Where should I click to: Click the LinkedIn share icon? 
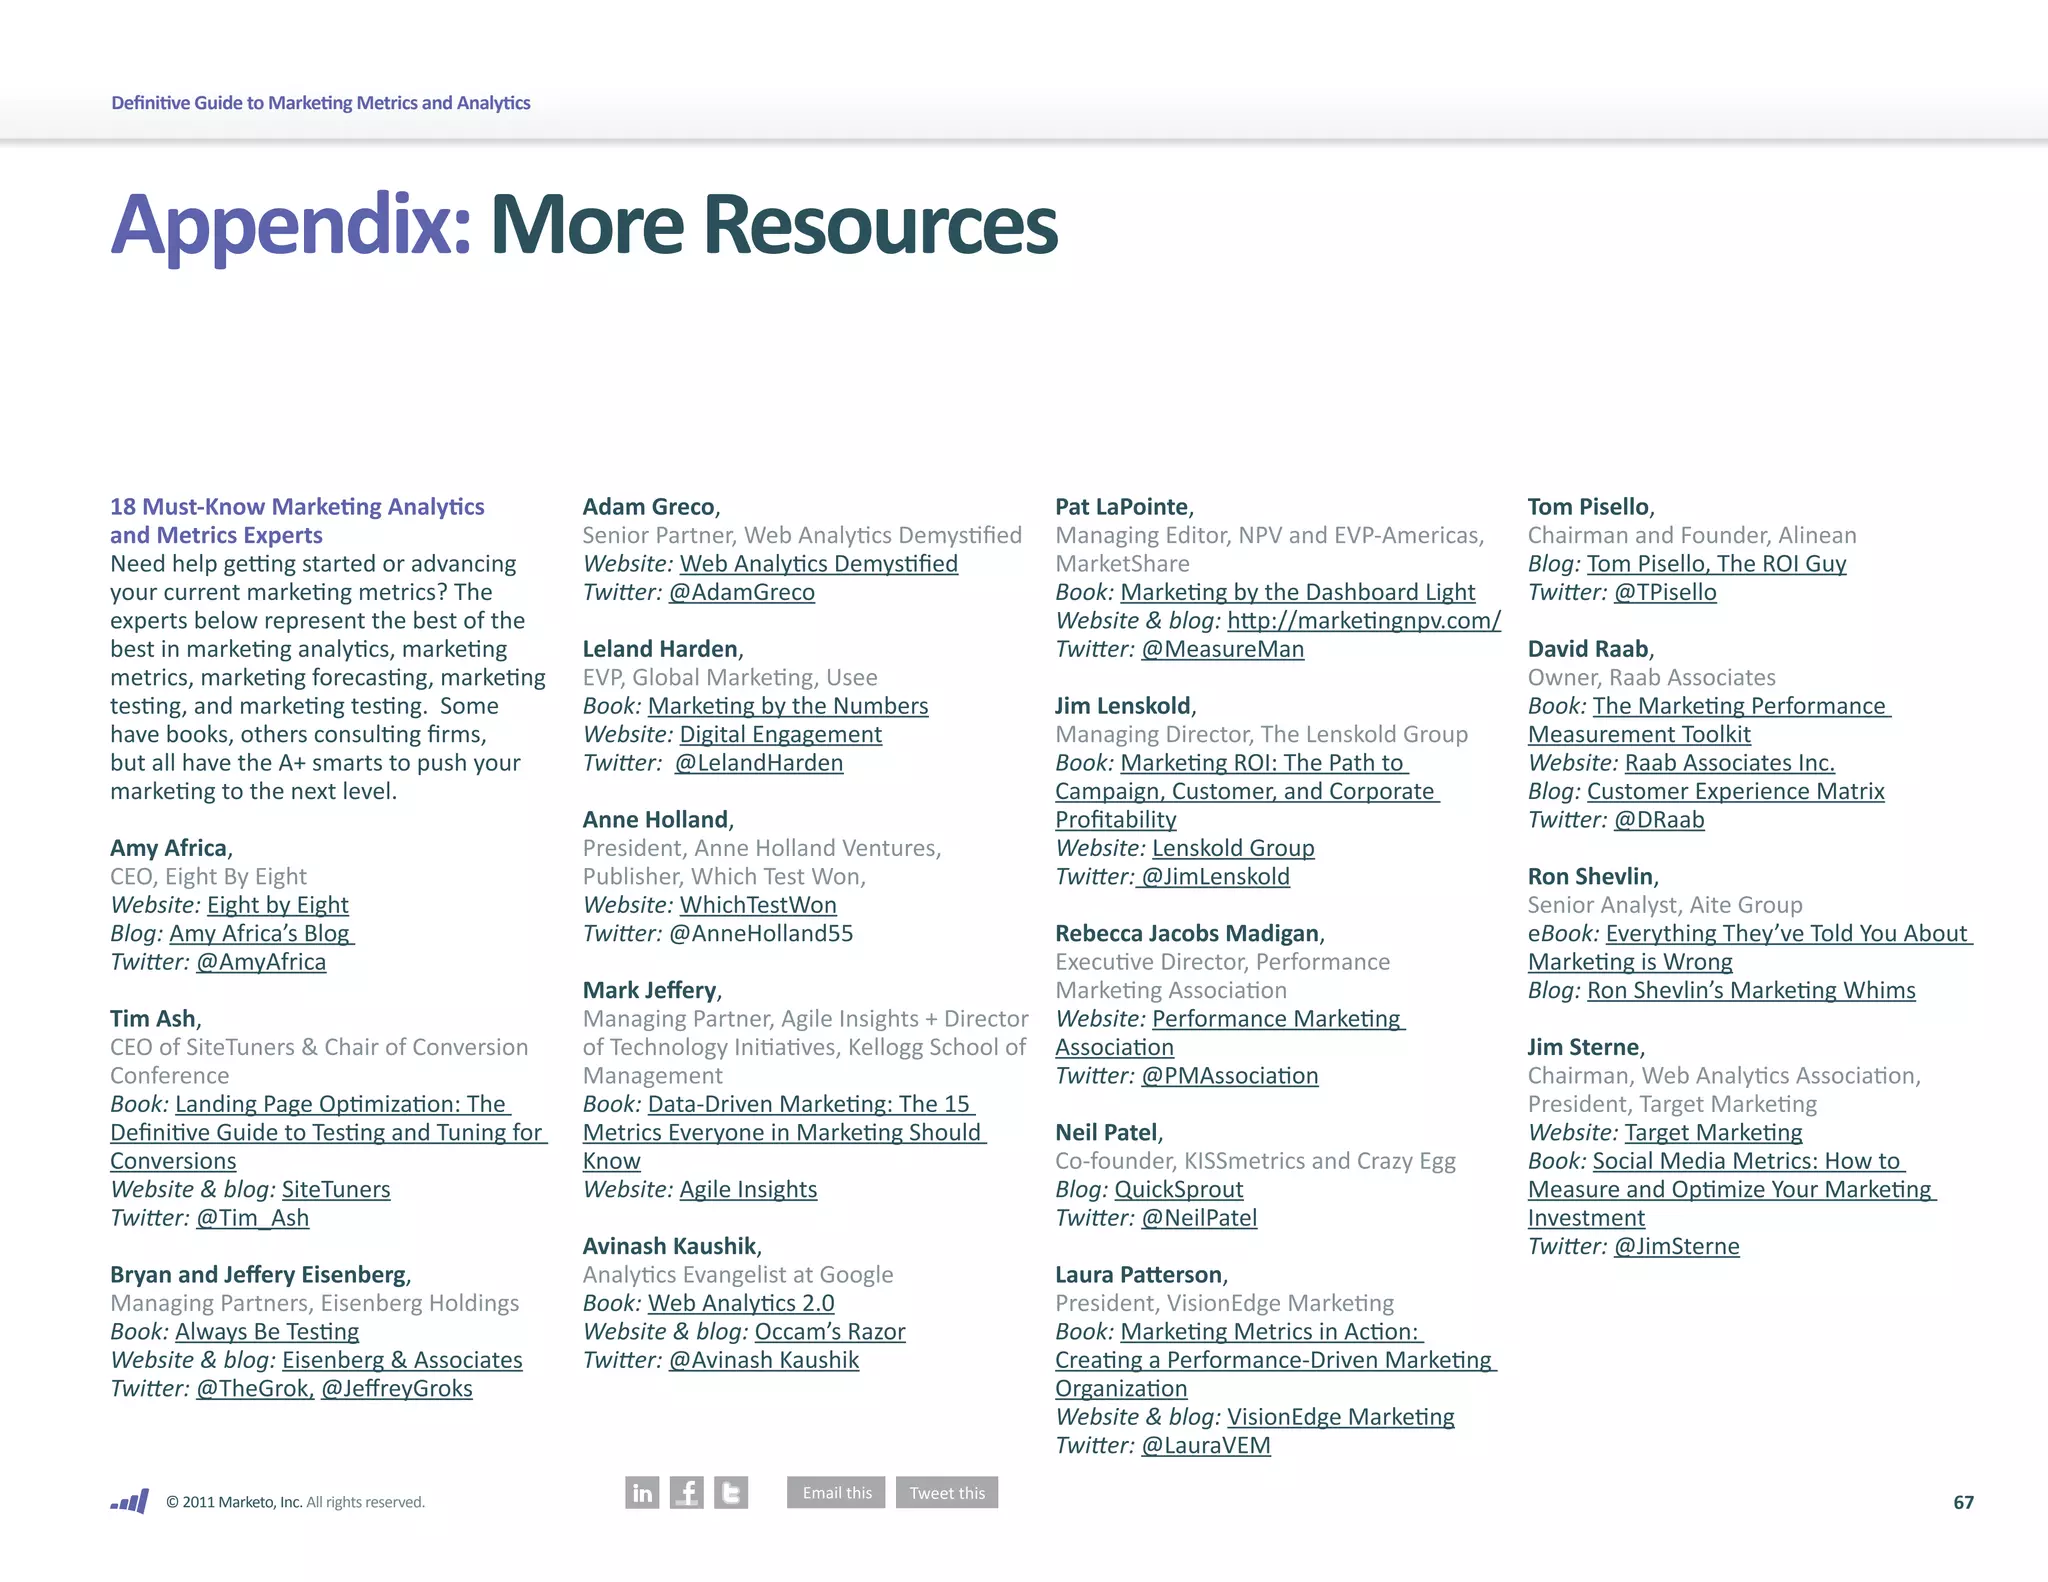642,1492
